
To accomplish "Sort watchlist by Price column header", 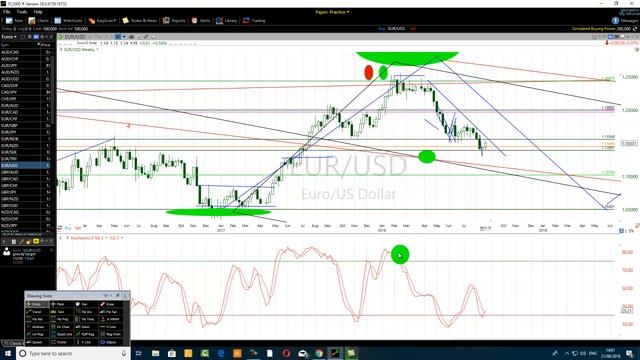I will coord(45,45).
